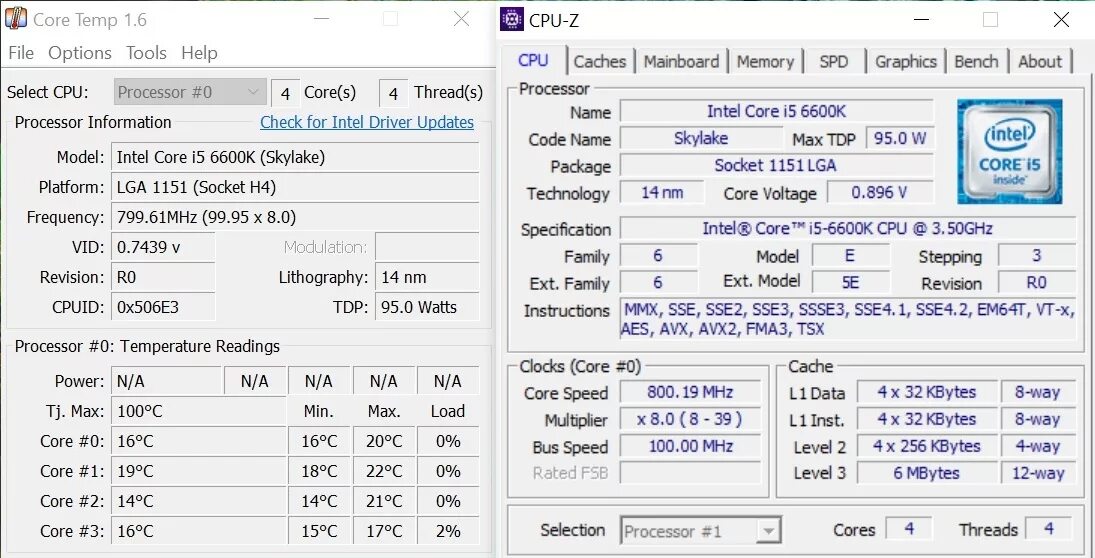This screenshot has width=1095, height=558.
Task: Click the Core Temp thermometer app icon
Action: [15, 19]
